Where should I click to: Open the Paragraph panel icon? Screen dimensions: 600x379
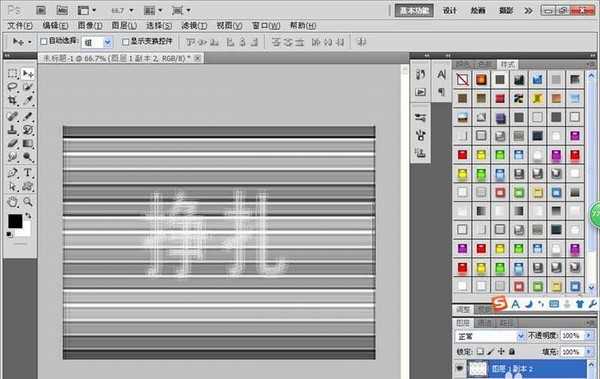point(442,92)
